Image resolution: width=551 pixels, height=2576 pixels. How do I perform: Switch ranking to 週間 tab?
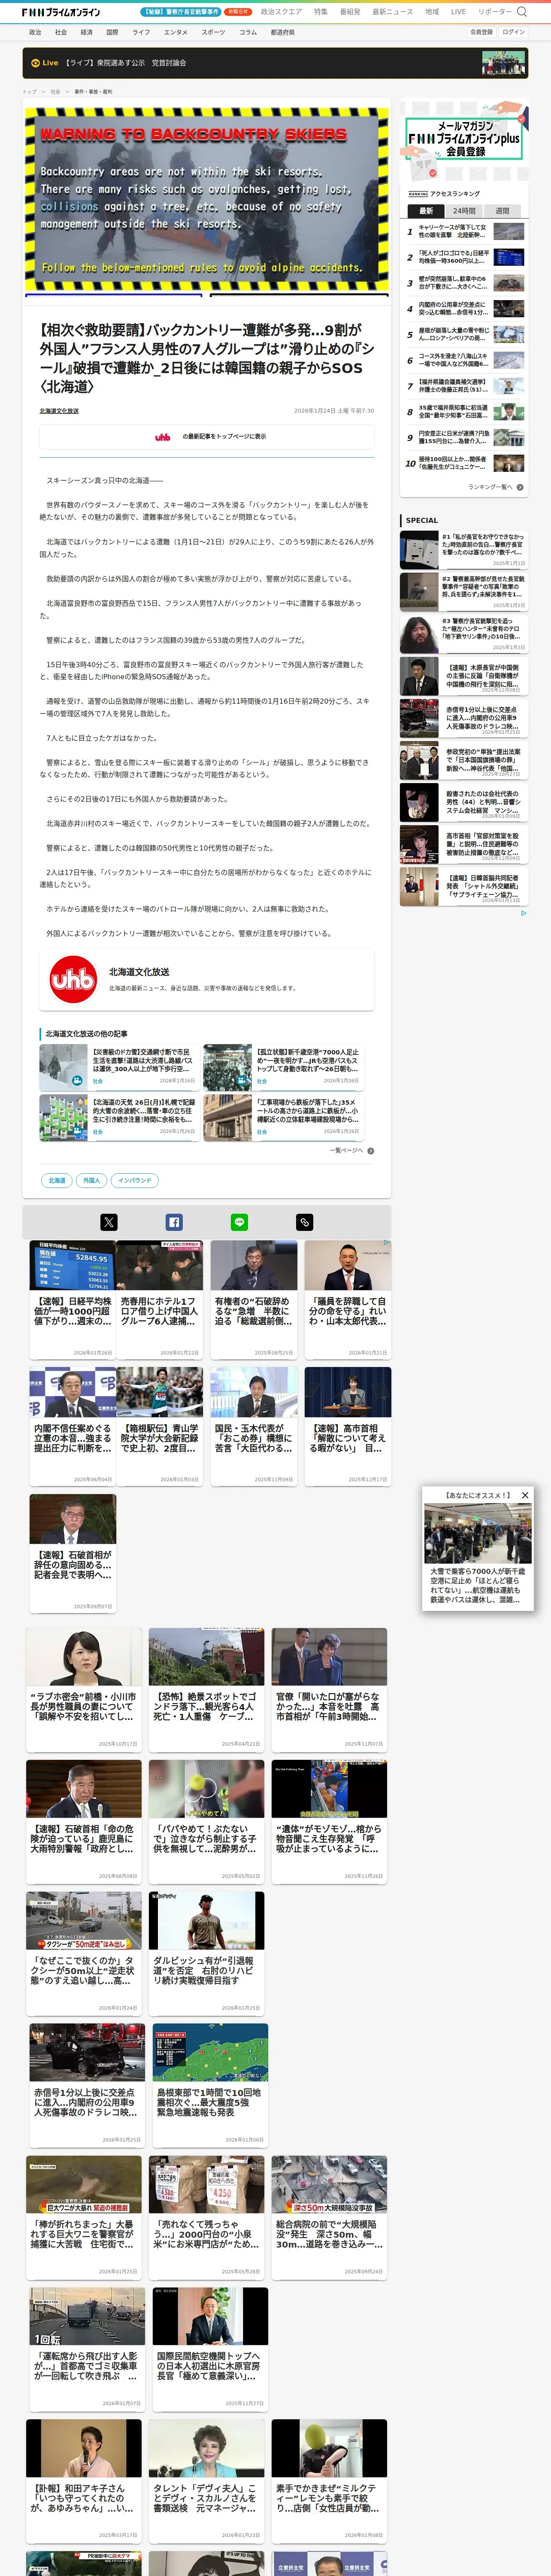pyautogui.click(x=502, y=211)
